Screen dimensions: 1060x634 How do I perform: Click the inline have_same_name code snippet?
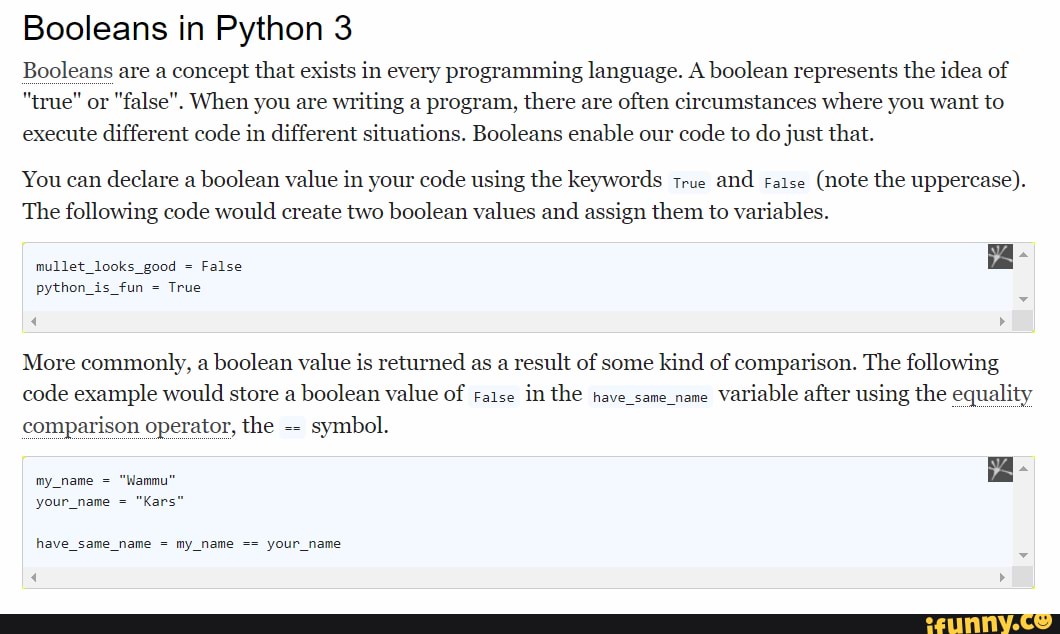[650, 397]
